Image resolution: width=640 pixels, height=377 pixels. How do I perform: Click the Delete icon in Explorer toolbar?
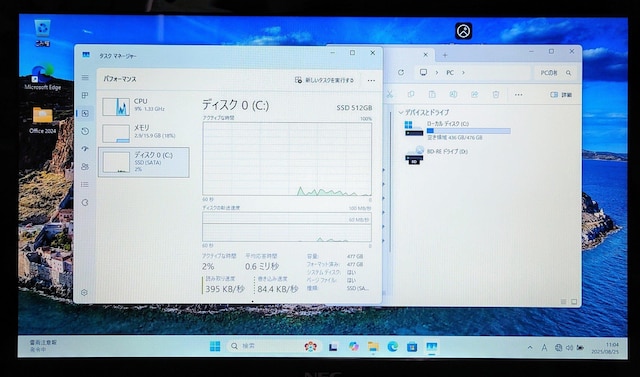pos(496,94)
